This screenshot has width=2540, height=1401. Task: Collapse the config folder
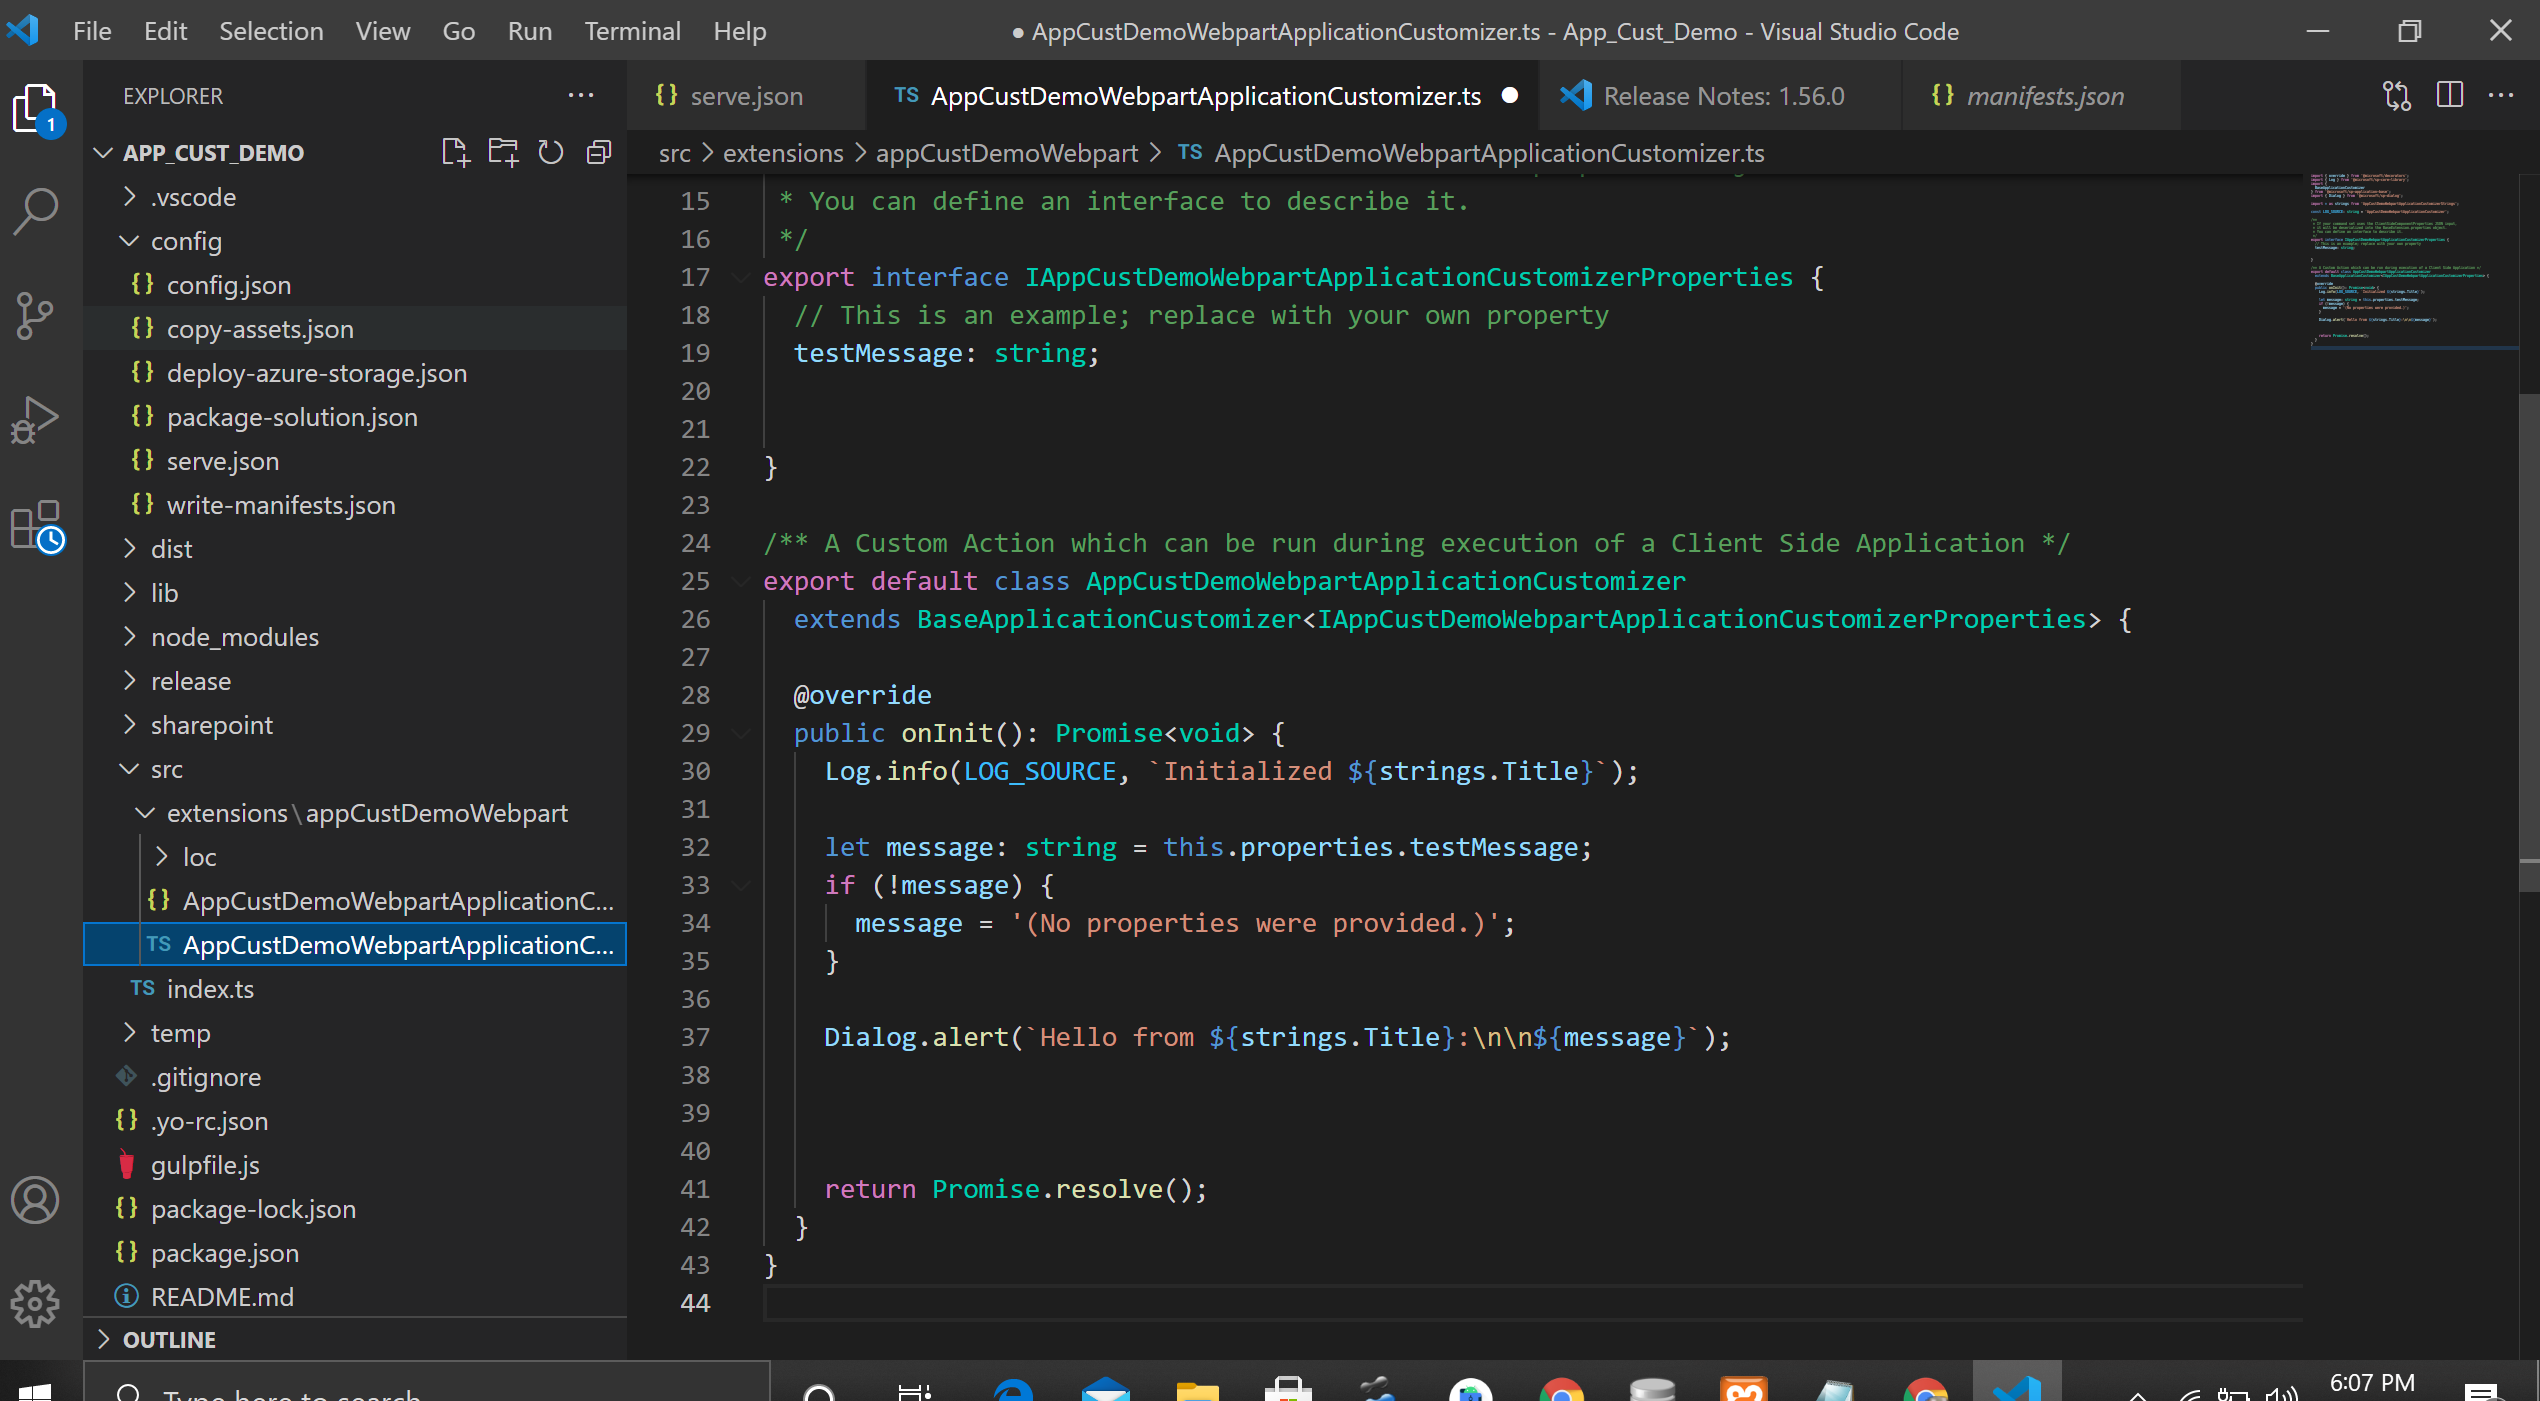(129, 241)
